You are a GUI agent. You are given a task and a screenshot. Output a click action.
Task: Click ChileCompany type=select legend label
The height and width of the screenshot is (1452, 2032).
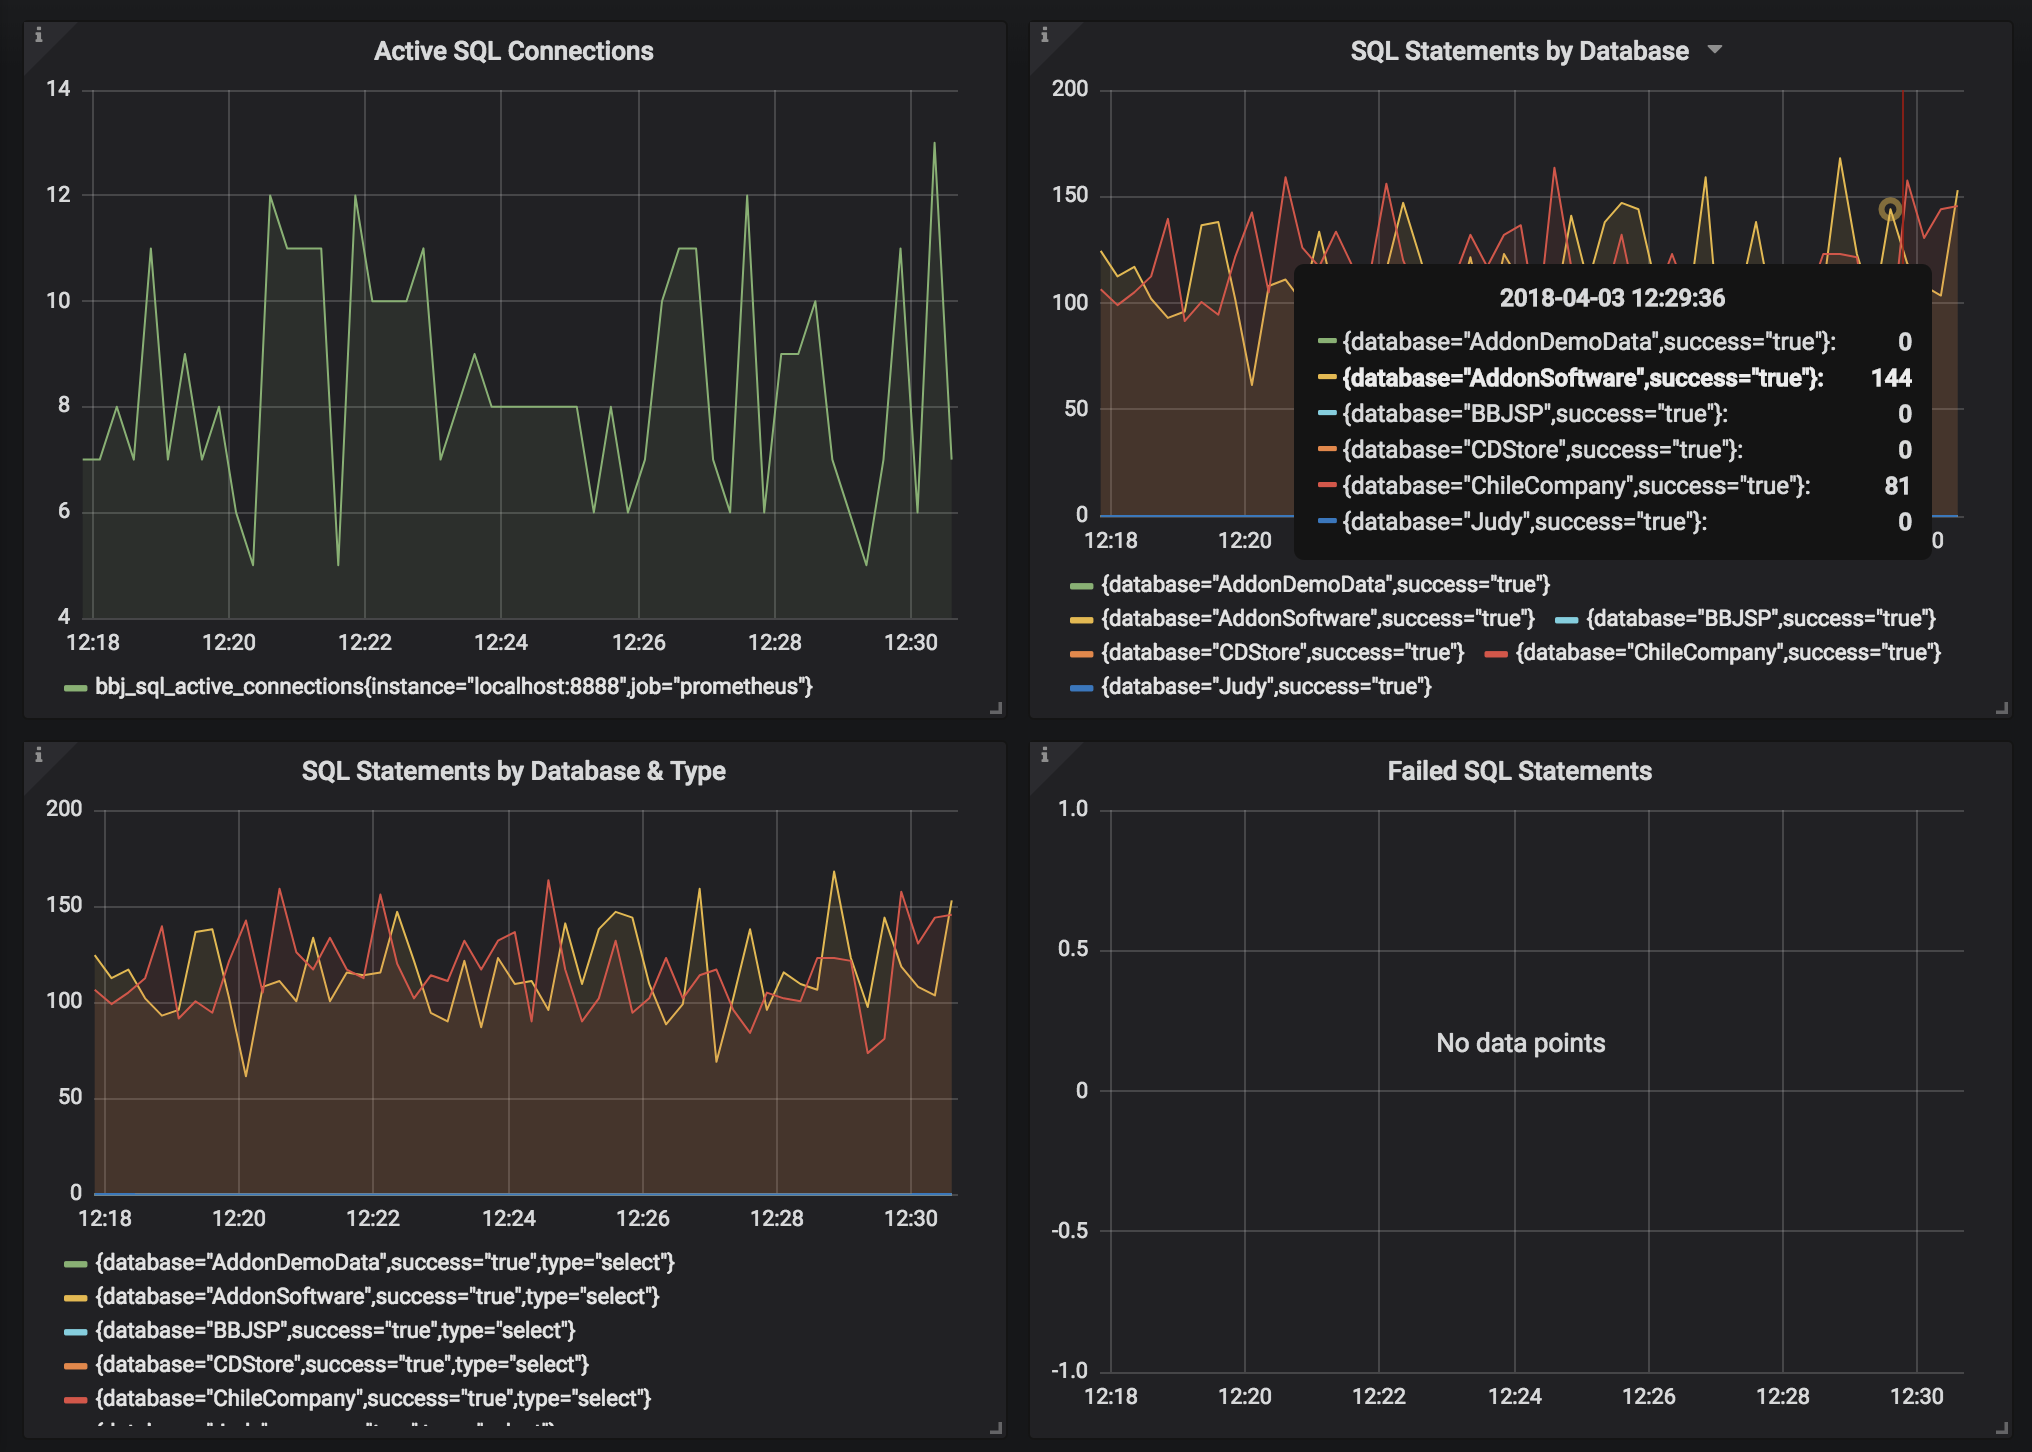(x=372, y=1399)
